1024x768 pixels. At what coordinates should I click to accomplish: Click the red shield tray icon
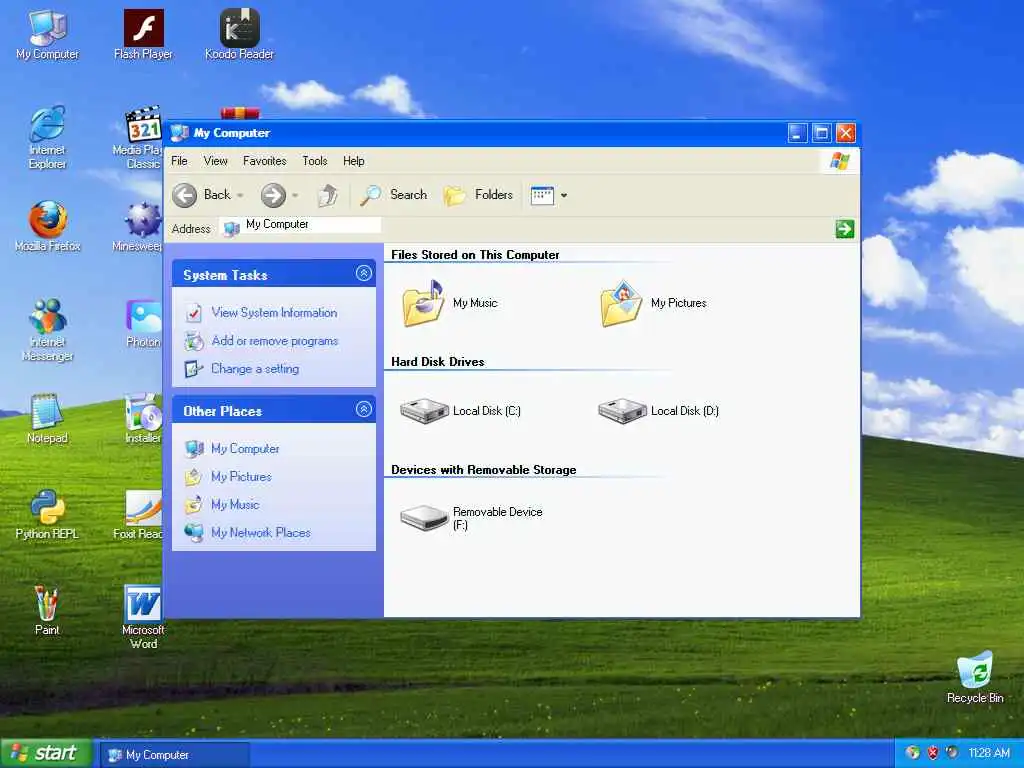933,753
